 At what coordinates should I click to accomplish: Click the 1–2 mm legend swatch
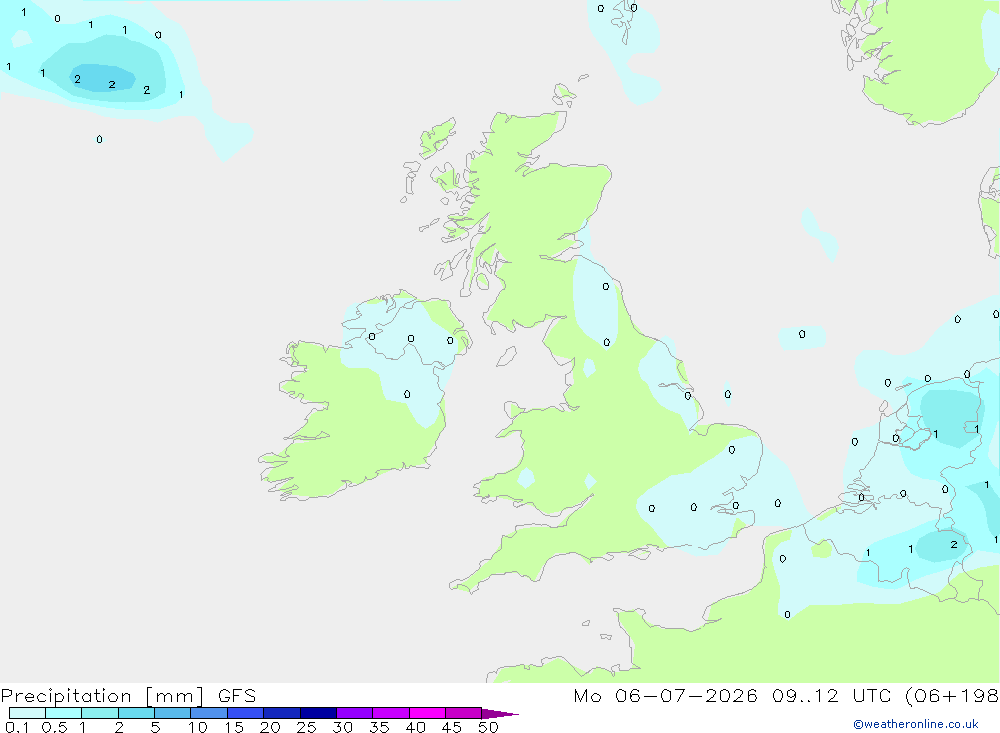tap(100, 713)
